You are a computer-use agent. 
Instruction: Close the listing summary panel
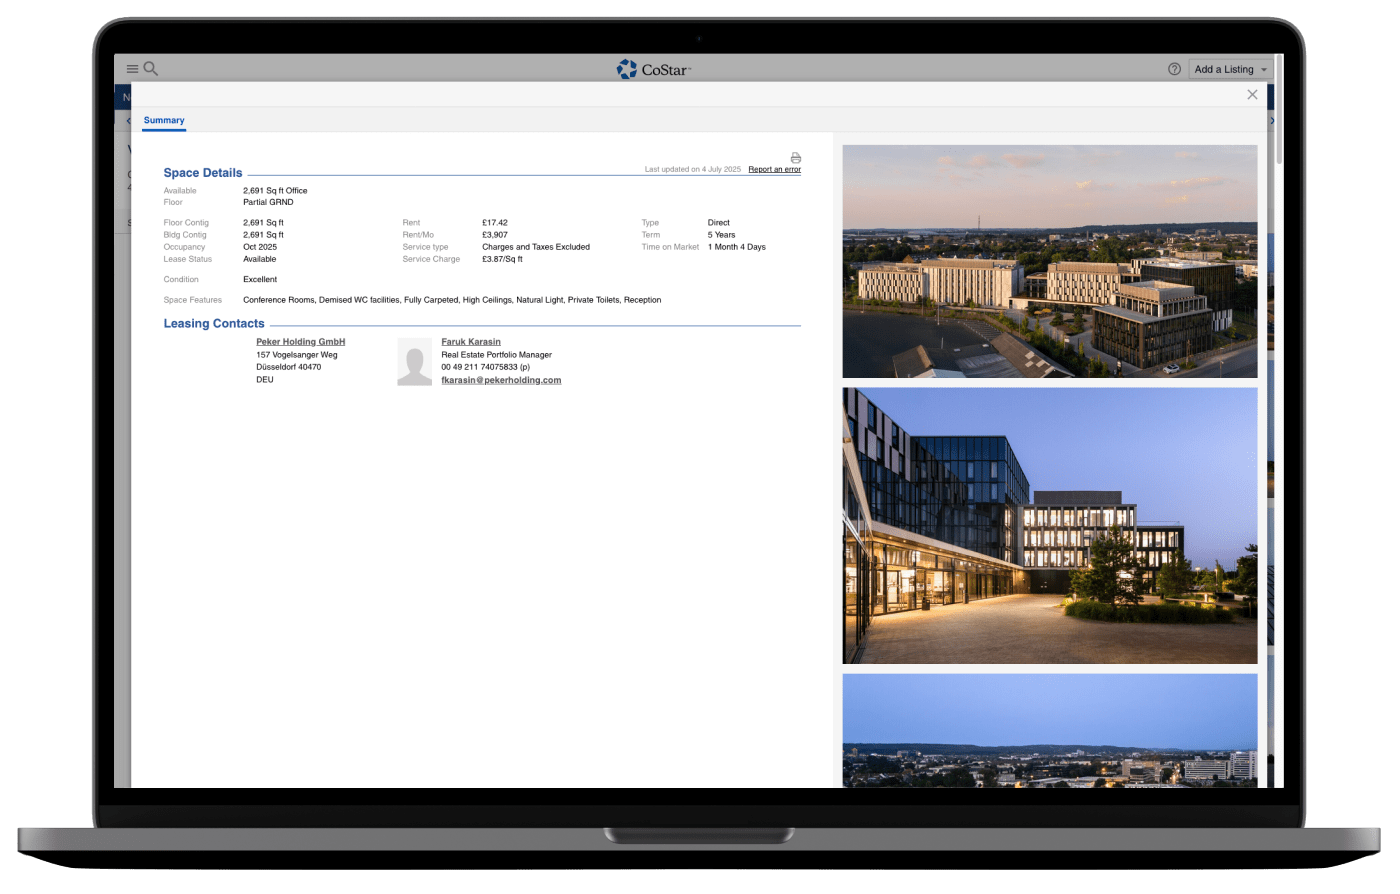[x=1252, y=94]
